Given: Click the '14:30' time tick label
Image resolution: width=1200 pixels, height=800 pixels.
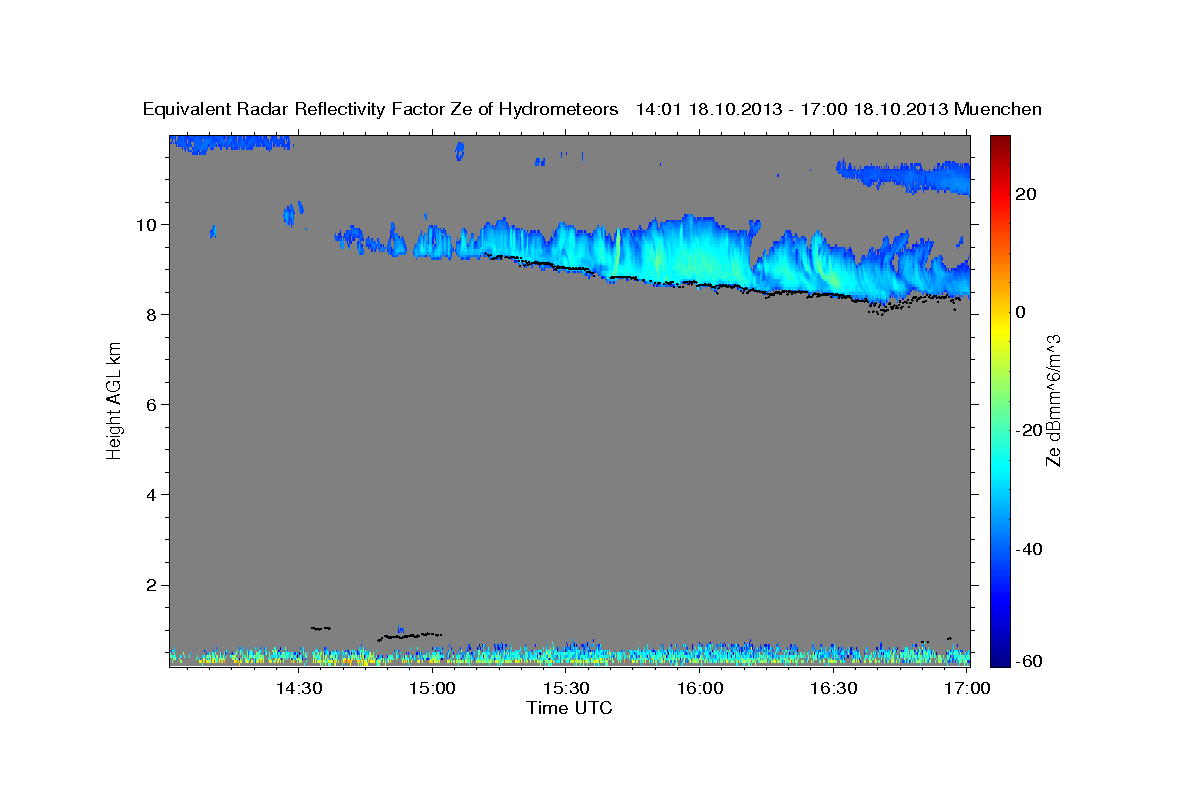Looking at the screenshot, I should click(299, 688).
